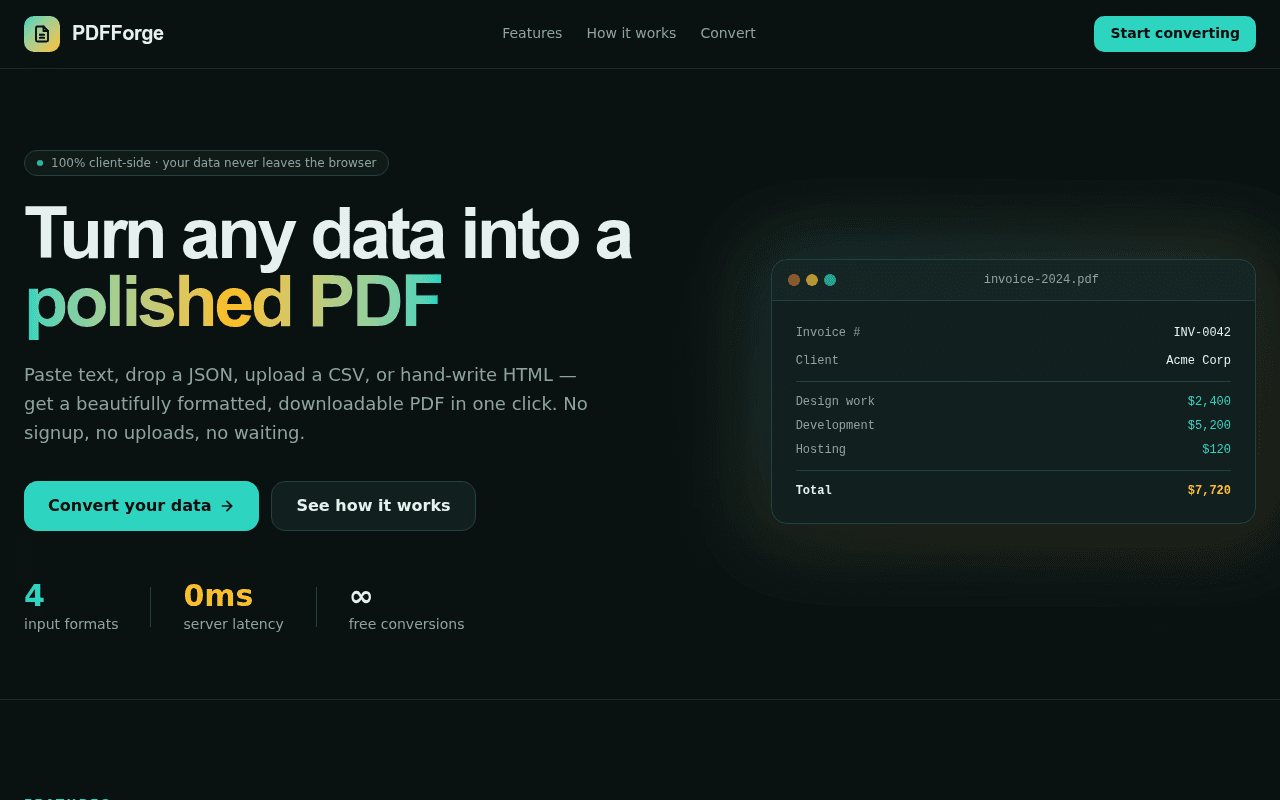This screenshot has height=800, width=1280.
Task: Open the Features nav link
Action: pos(532,33)
